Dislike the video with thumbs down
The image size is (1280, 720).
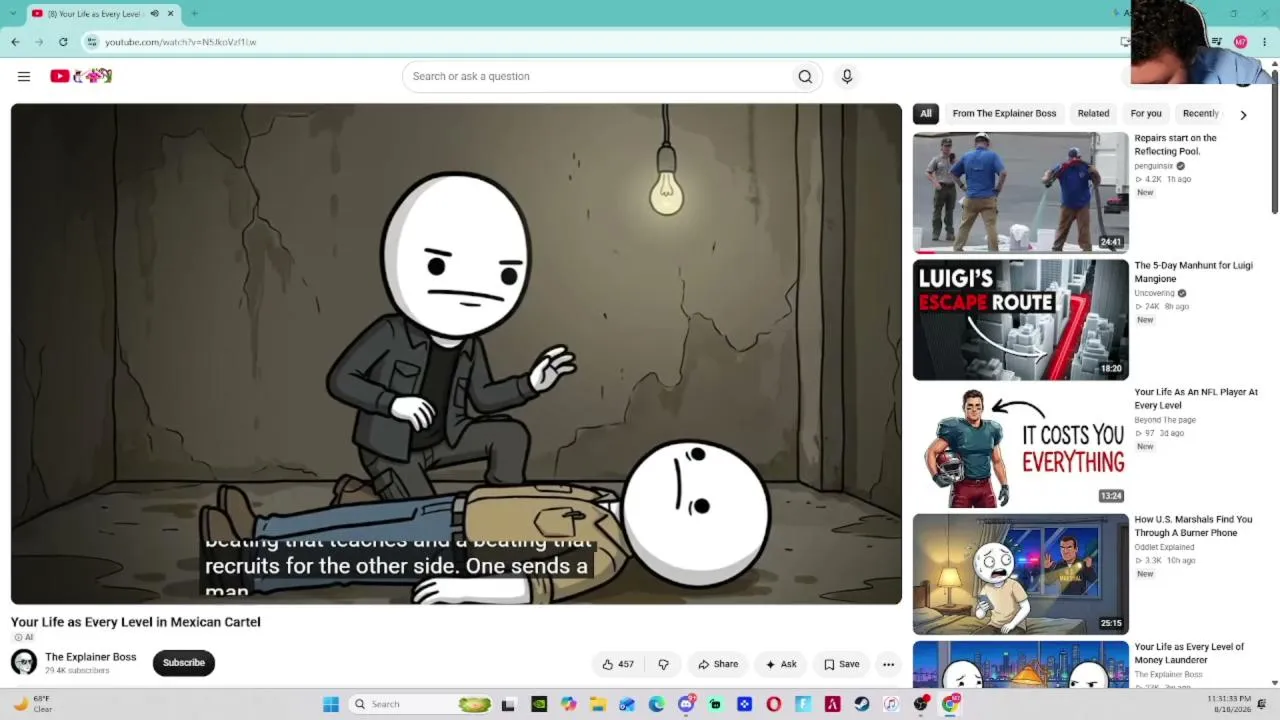663,664
